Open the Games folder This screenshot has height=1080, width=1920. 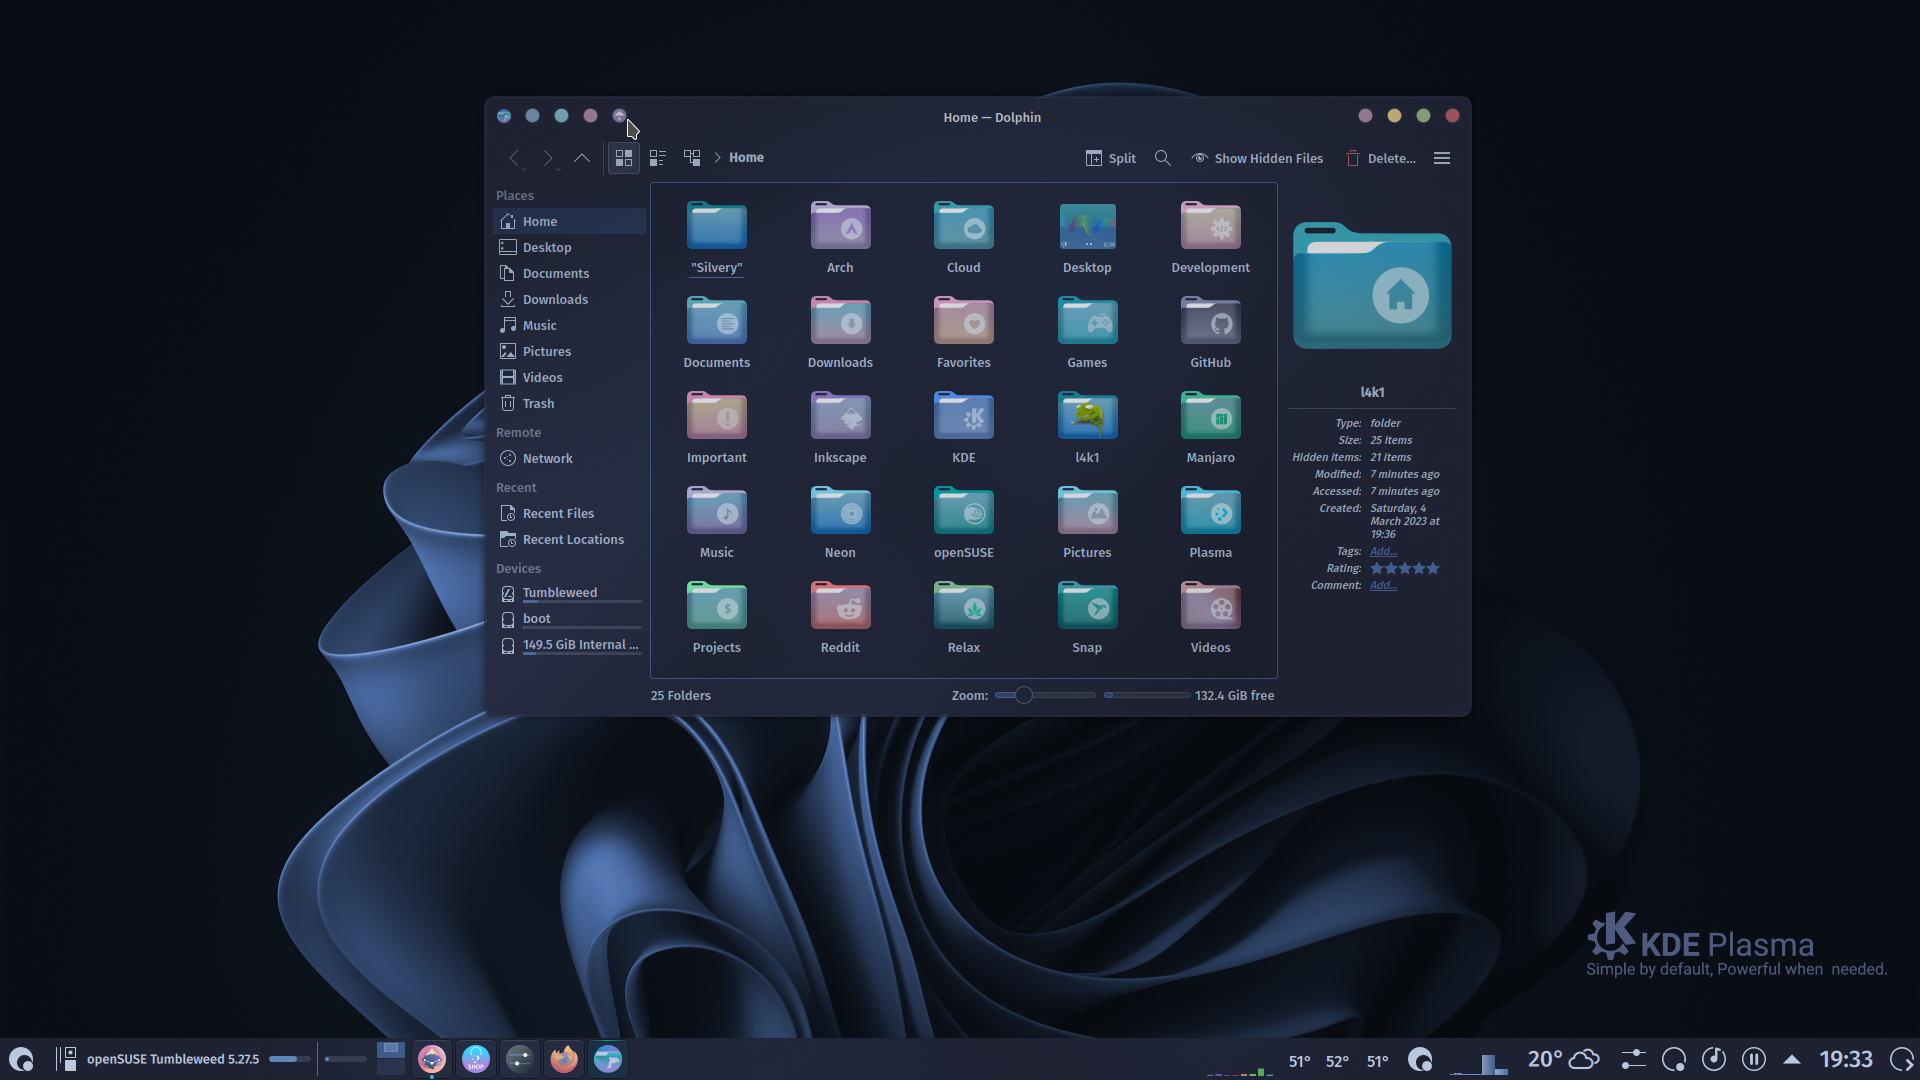pos(1087,332)
